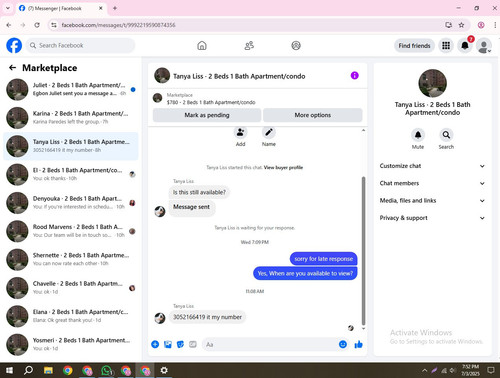Click the browser address bar URL
Screen dimensions: 500x378
click(118, 25)
